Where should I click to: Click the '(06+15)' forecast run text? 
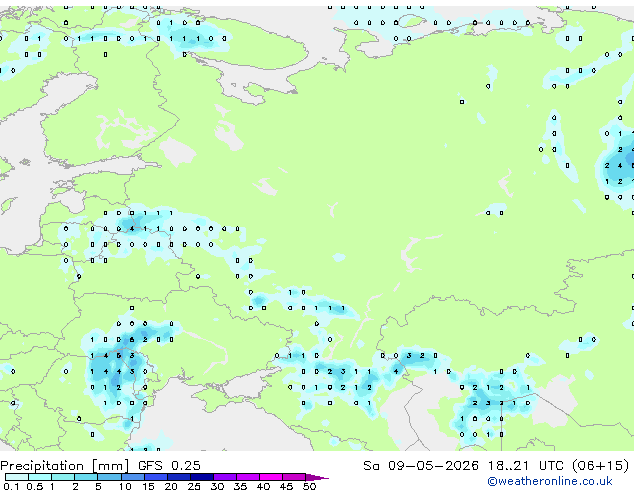pos(601,466)
